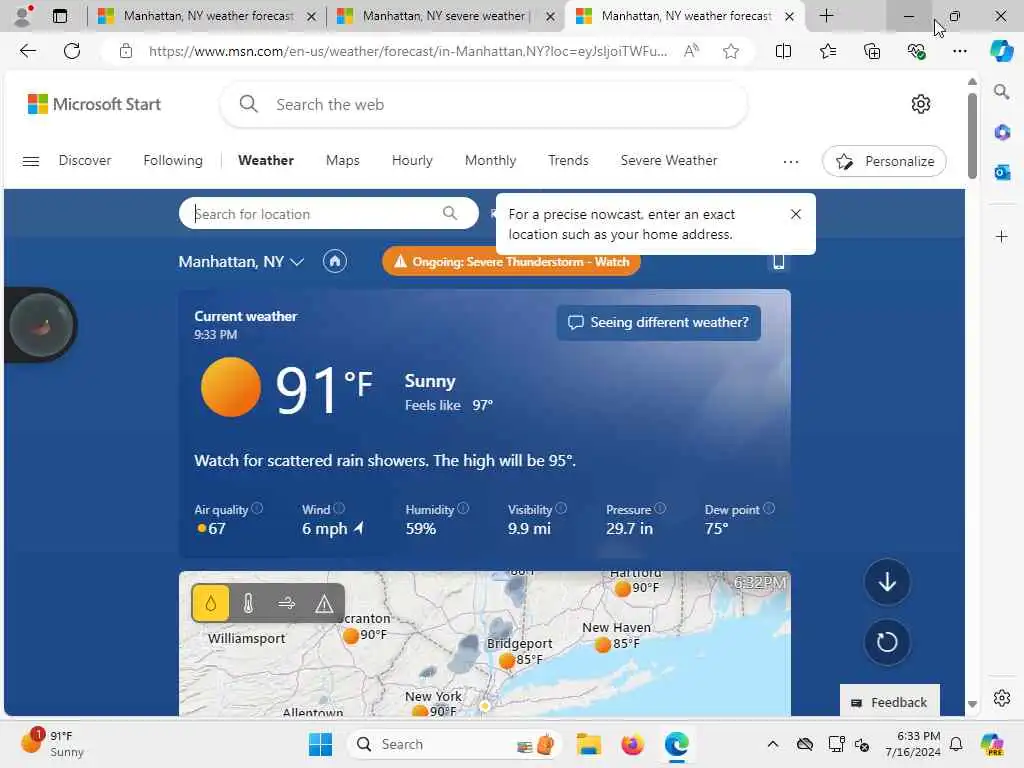Open the Windows Start menu
Image resolution: width=1024 pixels, height=768 pixels.
(x=320, y=744)
